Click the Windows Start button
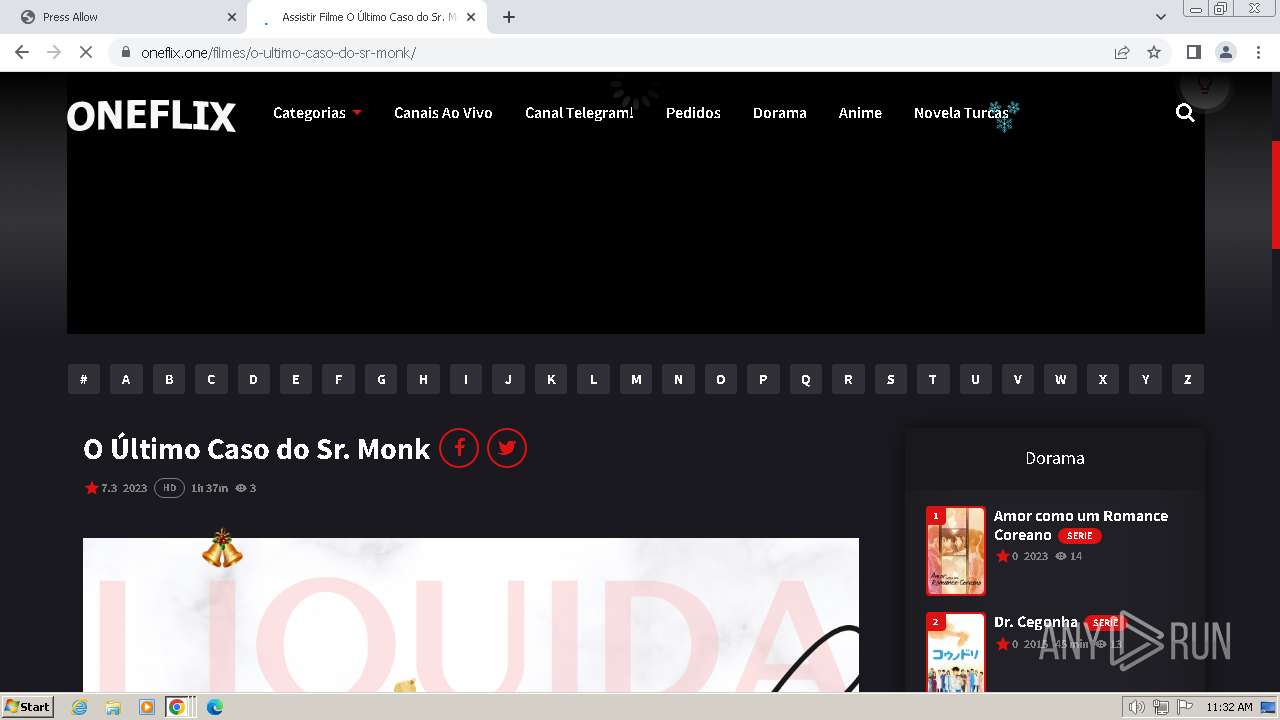This screenshot has height=720, width=1280. pos(28,707)
